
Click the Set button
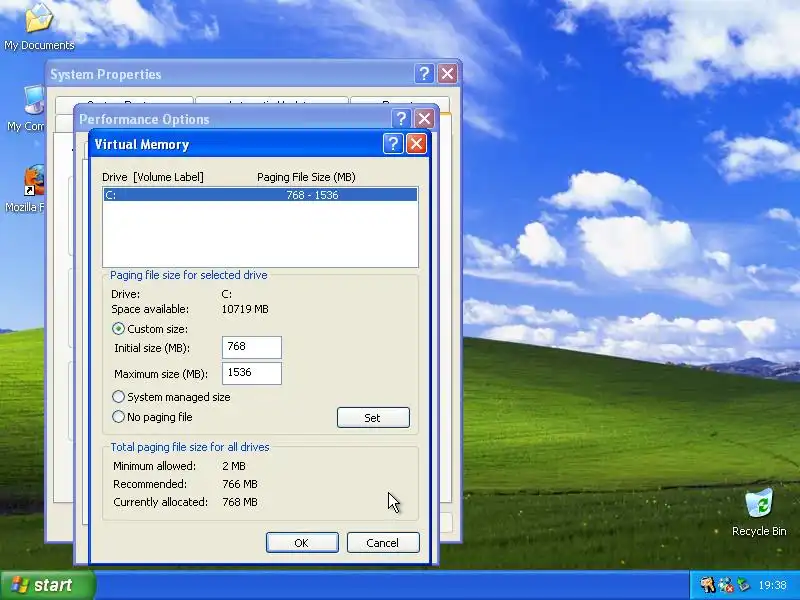pyautogui.click(x=373, y=418)
